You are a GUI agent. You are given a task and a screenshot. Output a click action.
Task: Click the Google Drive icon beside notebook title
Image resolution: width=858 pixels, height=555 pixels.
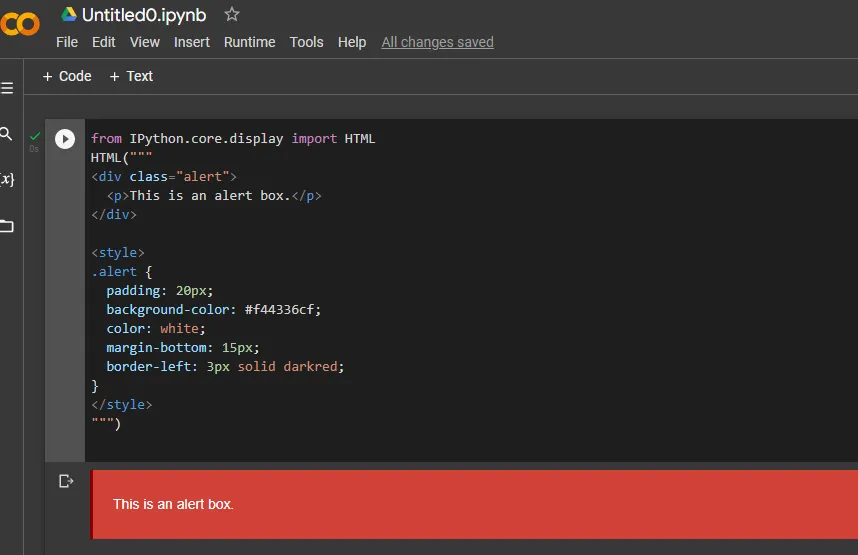[x=69, y=14]
